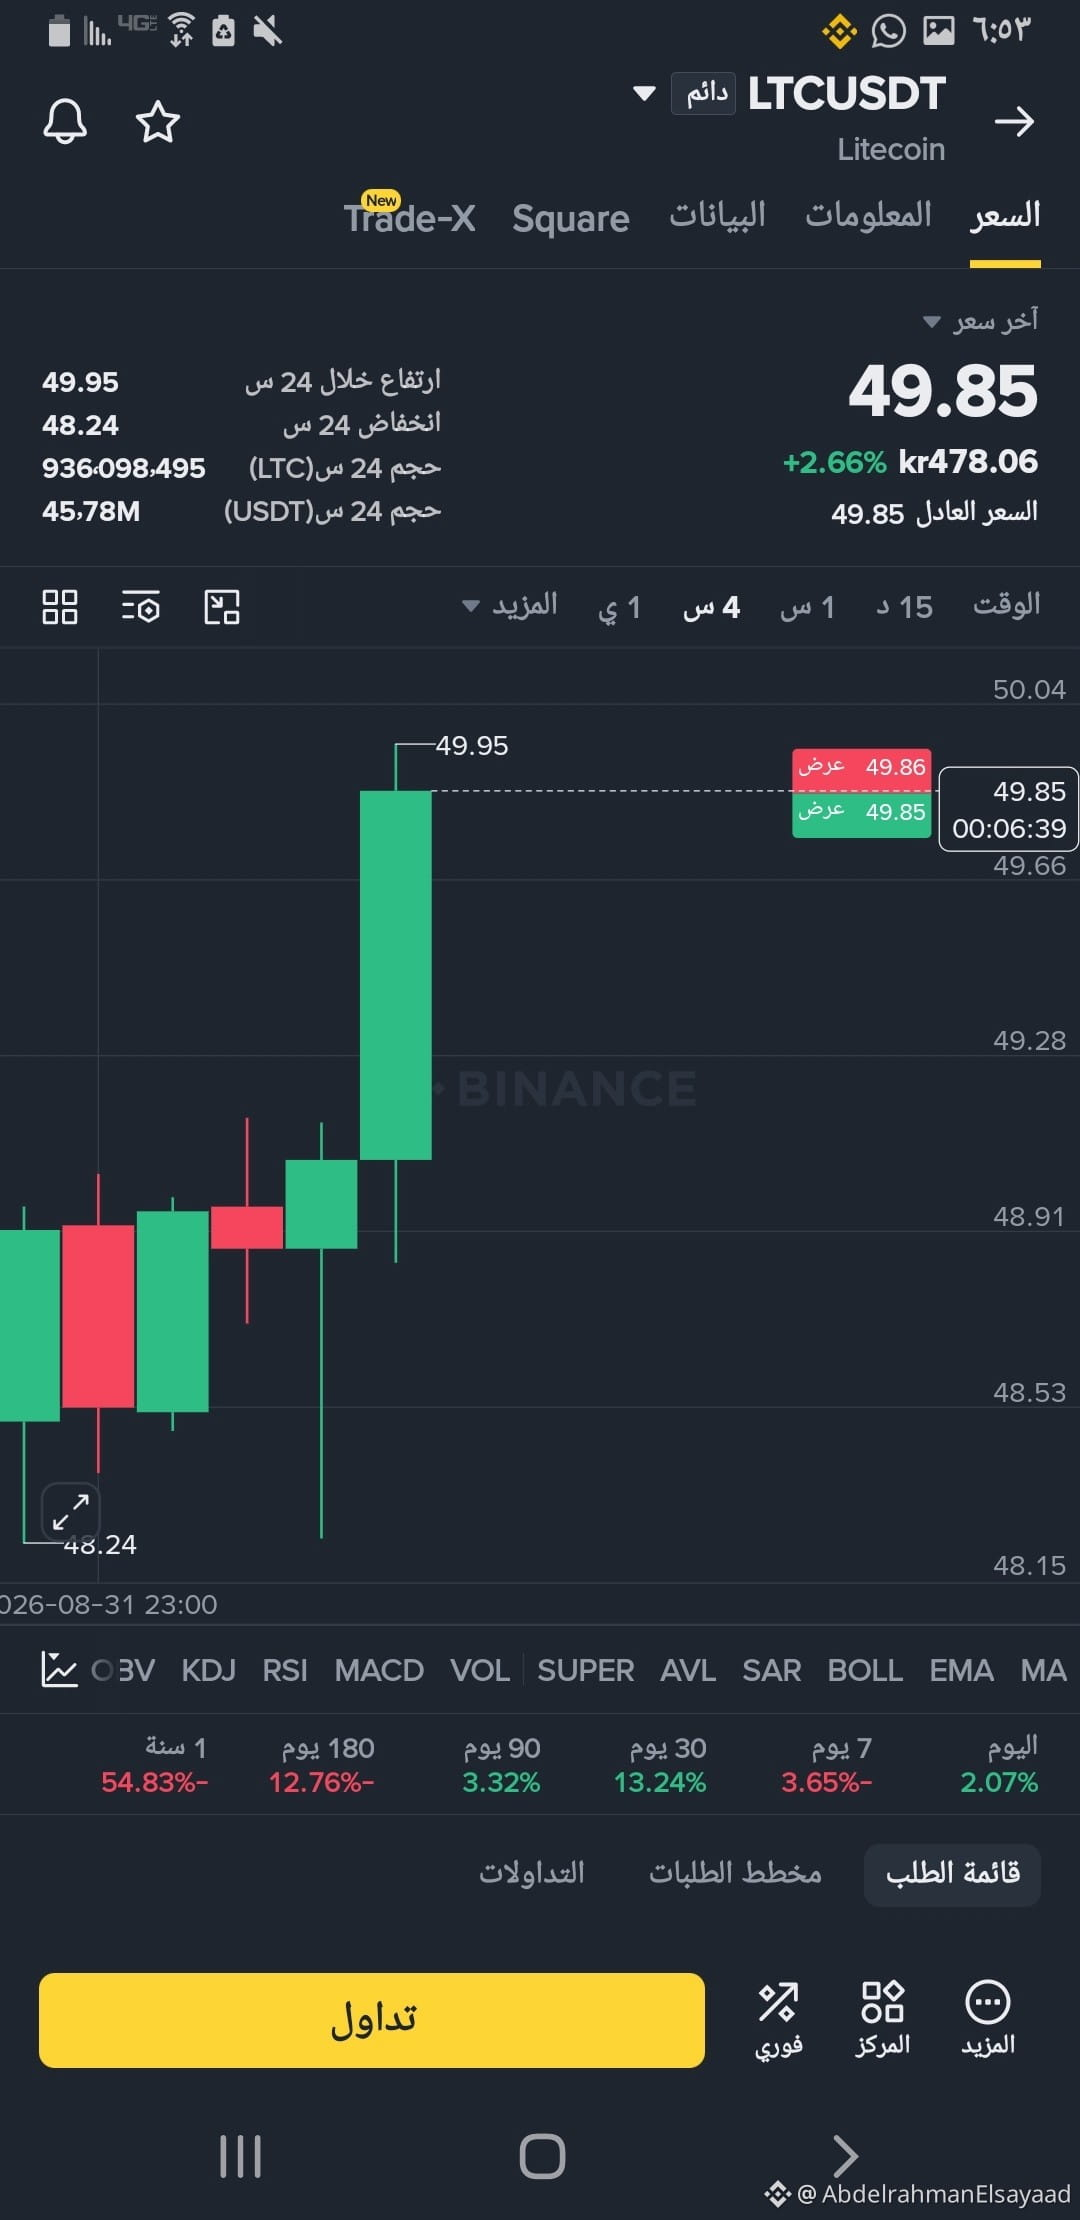Expand the المزيد timeframe dropdown
The width and height of the screenshot is (1080, 2220).
[x=510, y=605]
